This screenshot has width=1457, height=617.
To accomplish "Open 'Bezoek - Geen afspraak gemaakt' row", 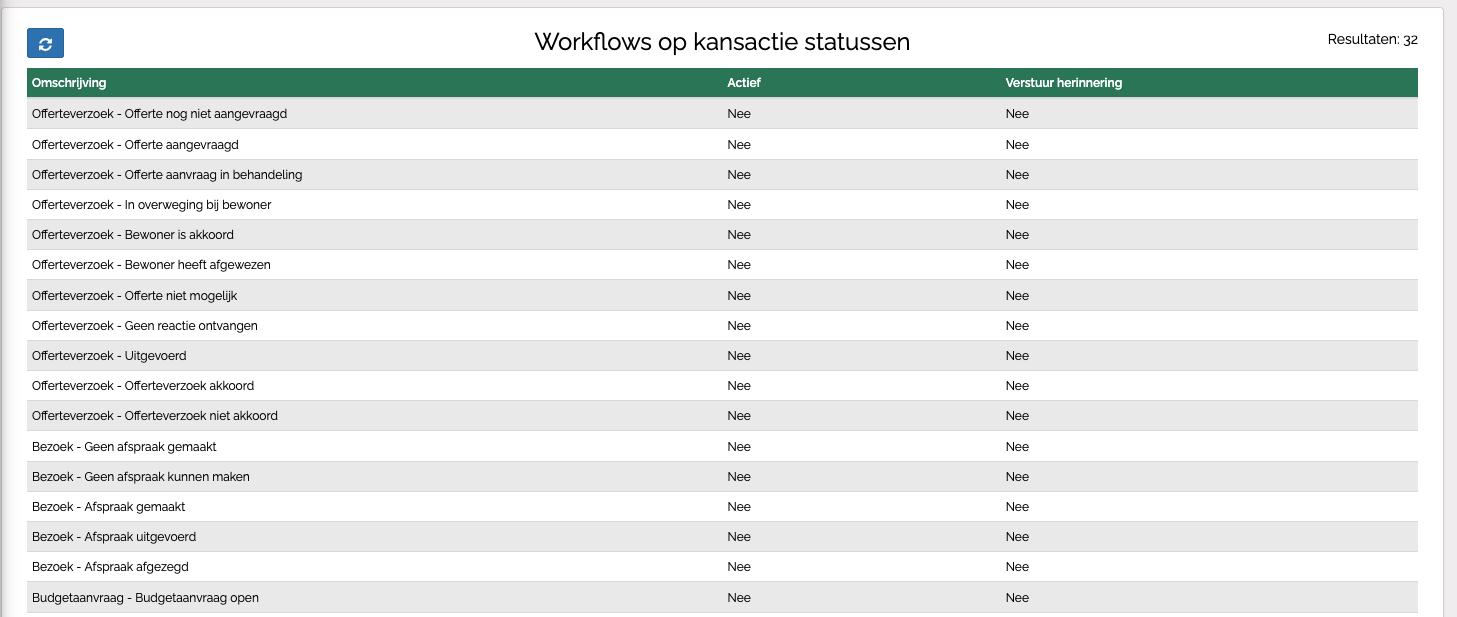I will click(x=124, y=447).
